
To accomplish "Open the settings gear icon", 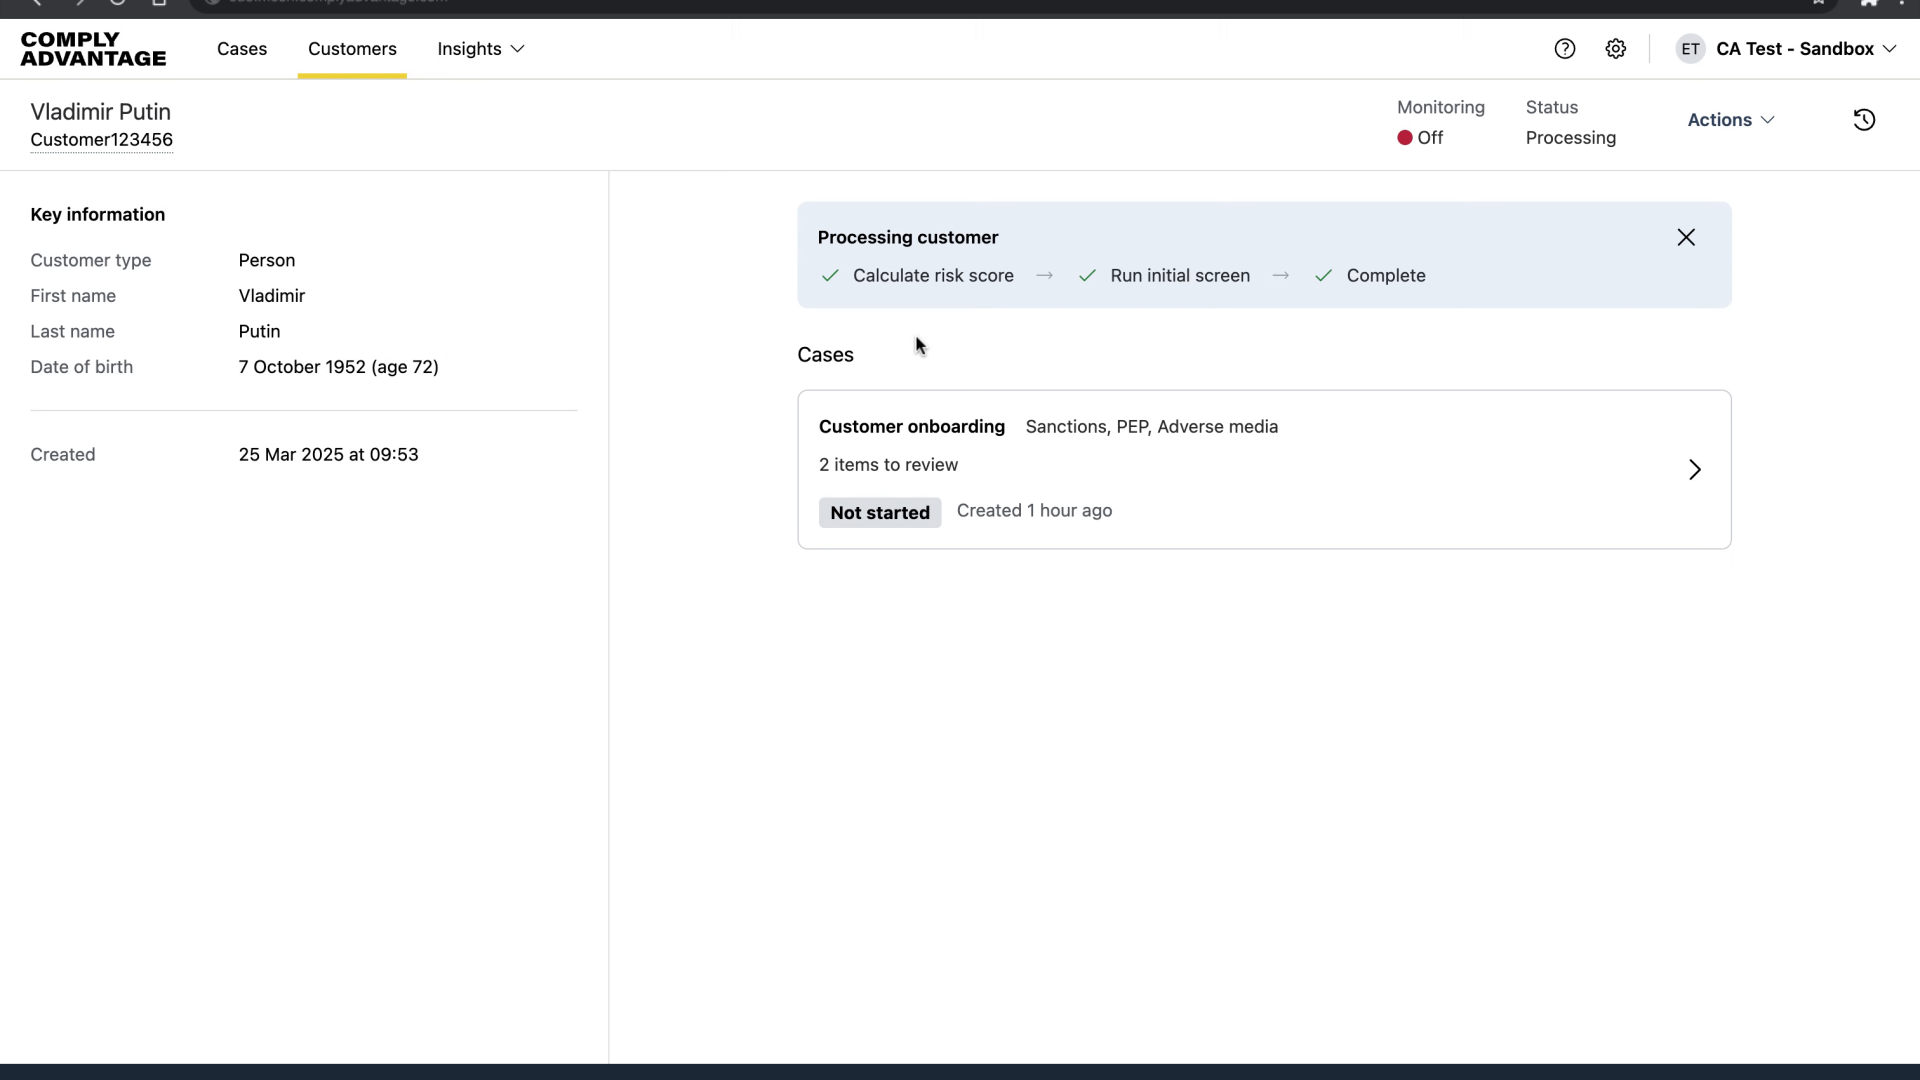I will pyautogui.click(x=1615, y=49).
